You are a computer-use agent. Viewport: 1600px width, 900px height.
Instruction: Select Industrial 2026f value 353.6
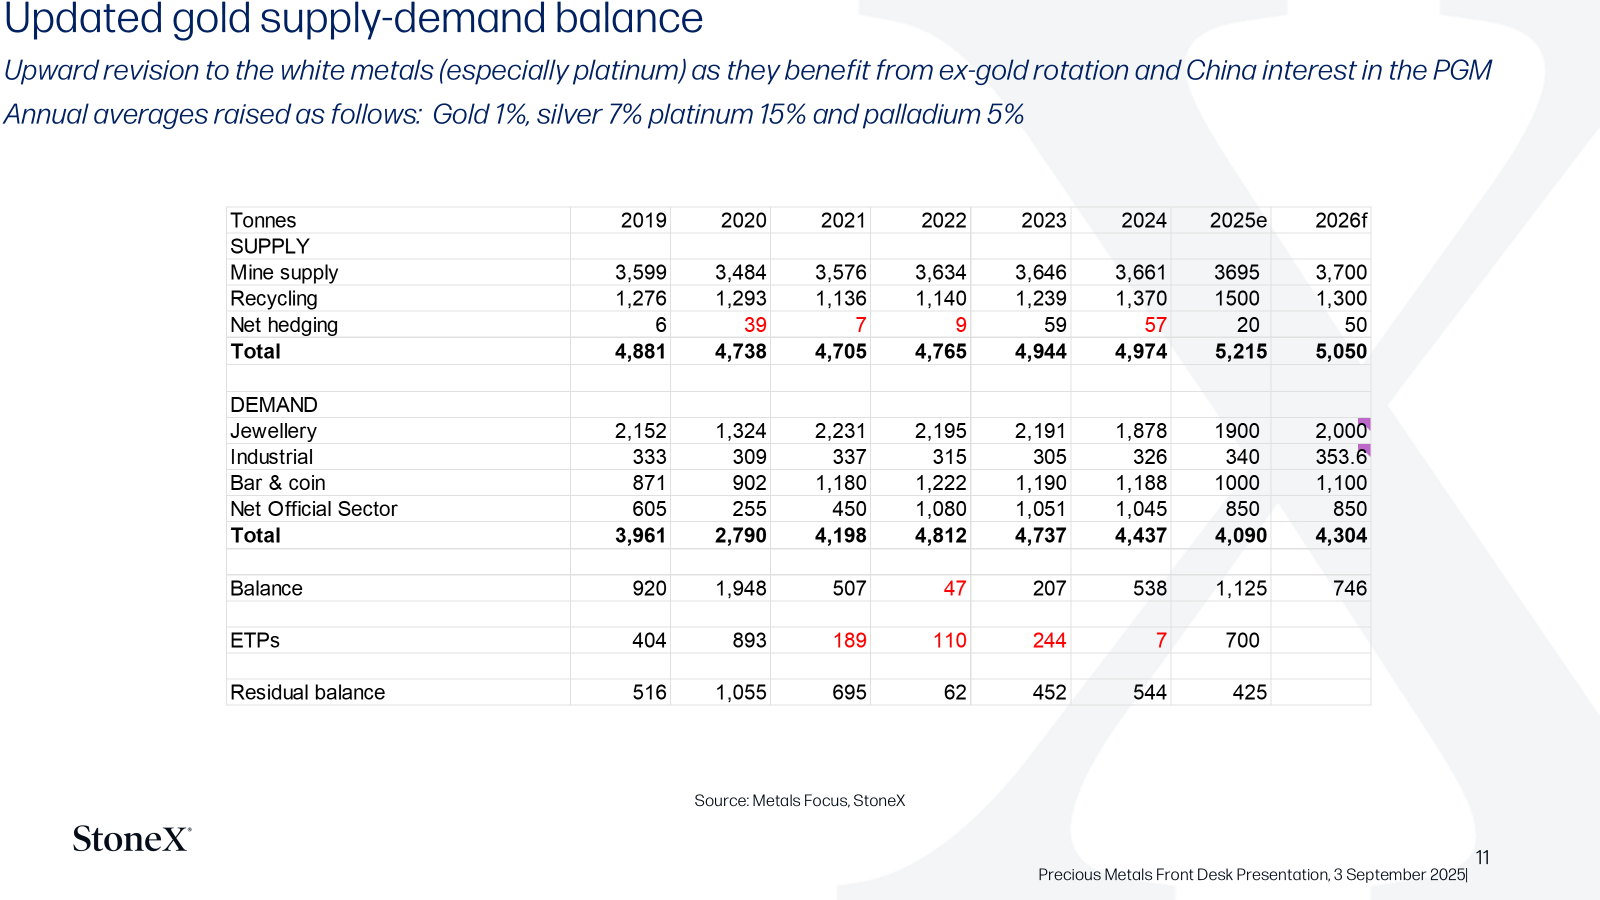[1341, 457]
